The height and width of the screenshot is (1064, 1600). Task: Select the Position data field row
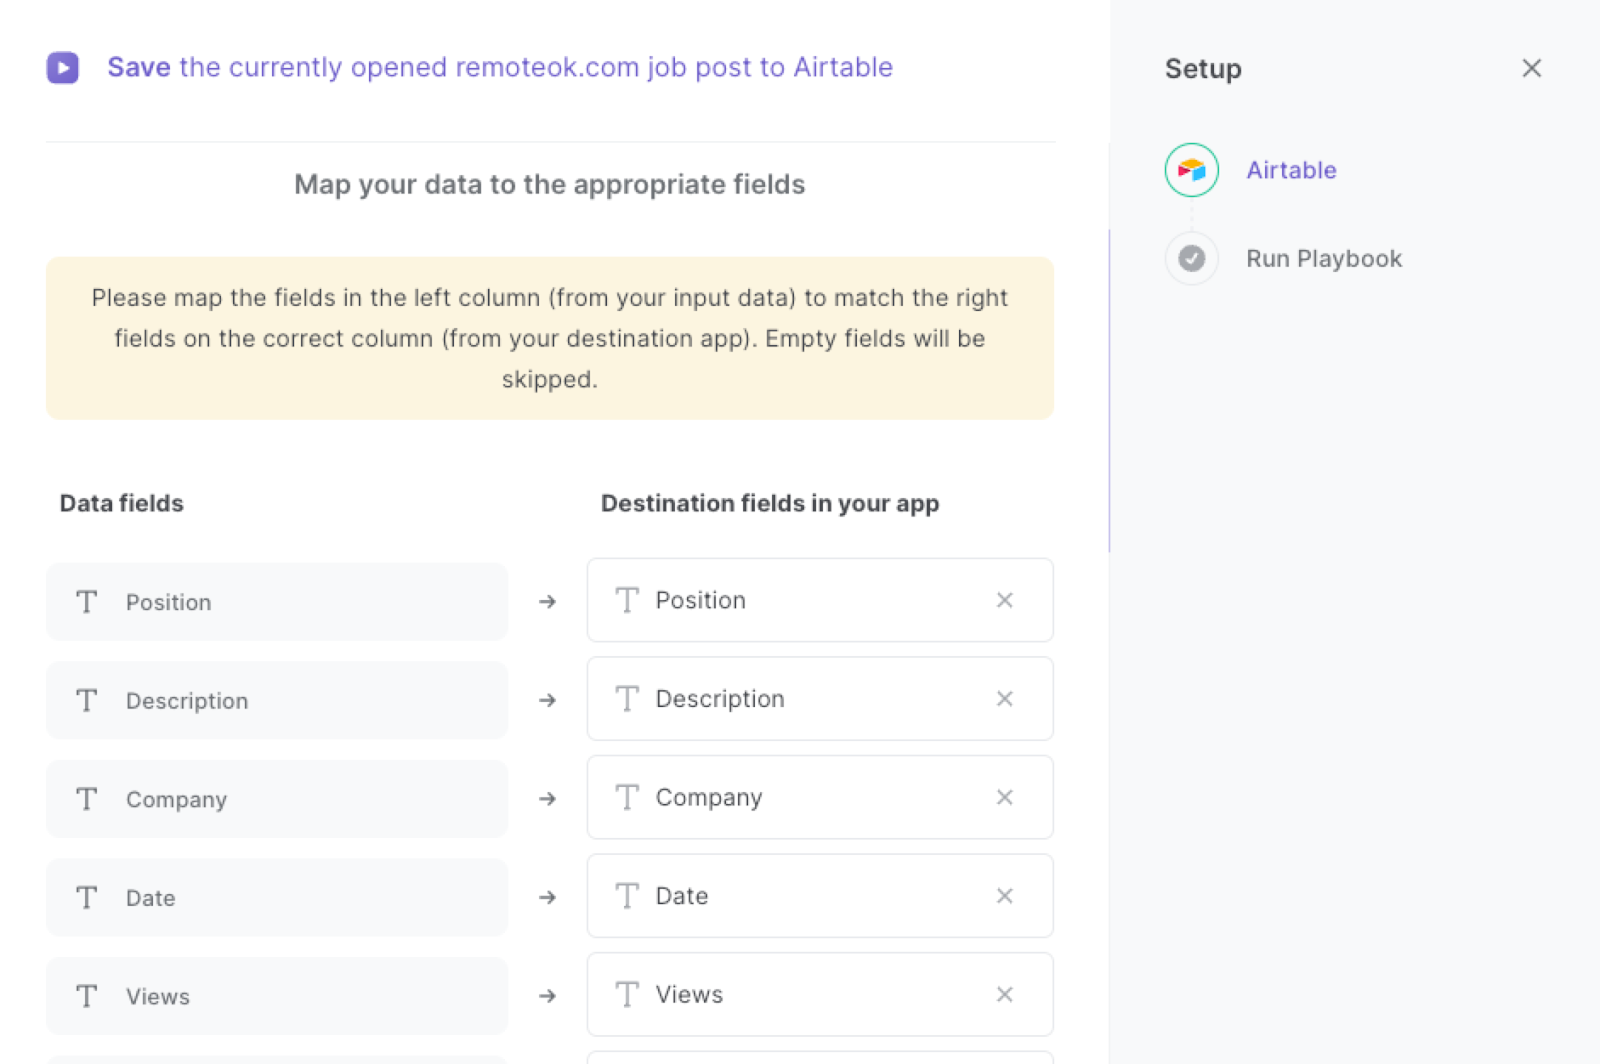click(277, 602)
